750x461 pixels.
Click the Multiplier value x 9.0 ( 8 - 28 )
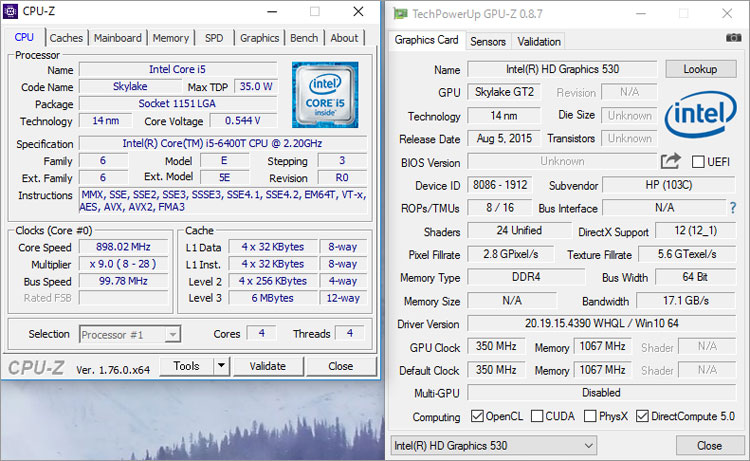123,264
